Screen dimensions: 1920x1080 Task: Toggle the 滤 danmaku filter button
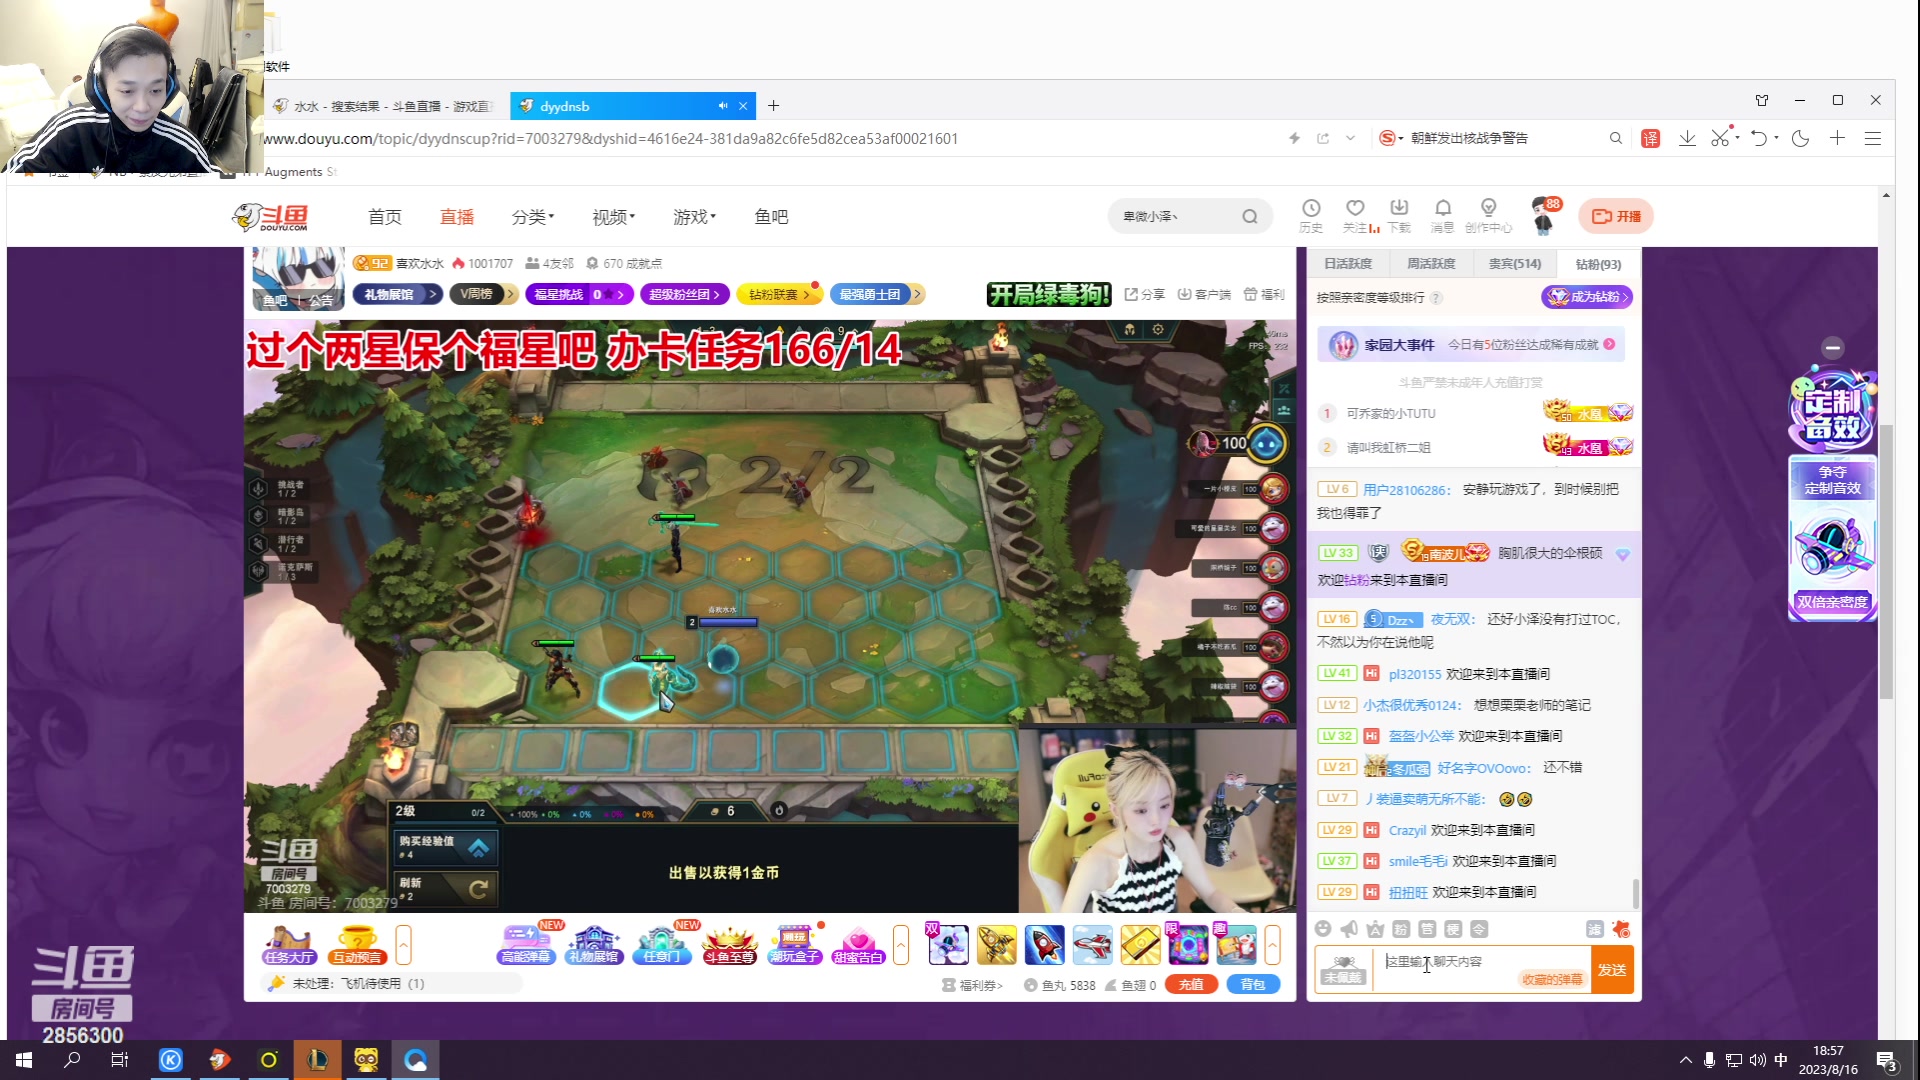pos(1594,929)
